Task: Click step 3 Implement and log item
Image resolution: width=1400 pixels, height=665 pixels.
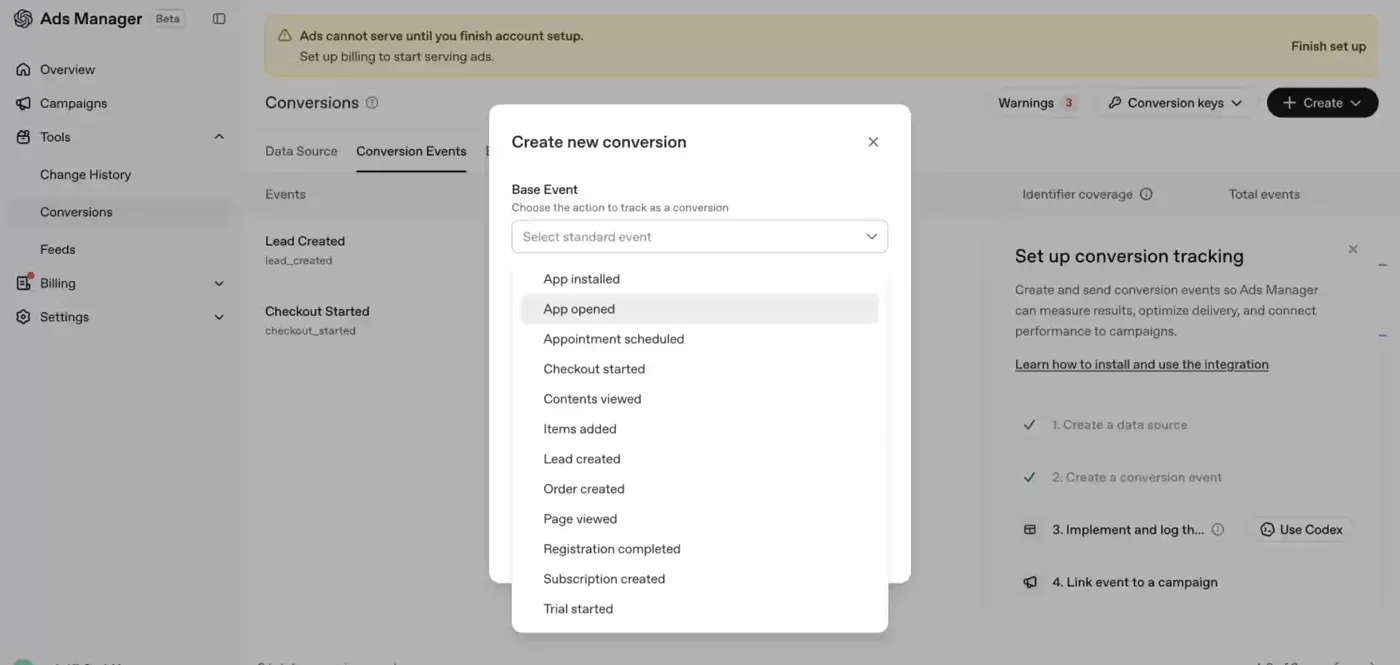Action: point(1128,530)
